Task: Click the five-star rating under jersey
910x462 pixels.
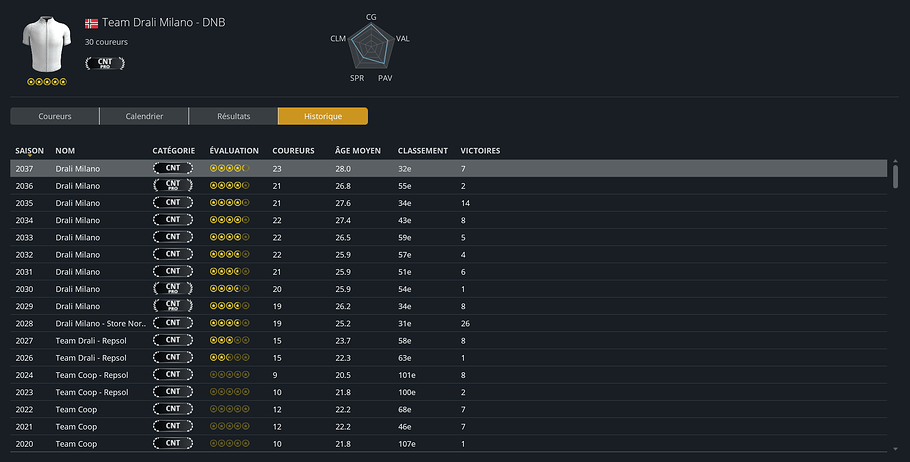Action: [47, 82]
